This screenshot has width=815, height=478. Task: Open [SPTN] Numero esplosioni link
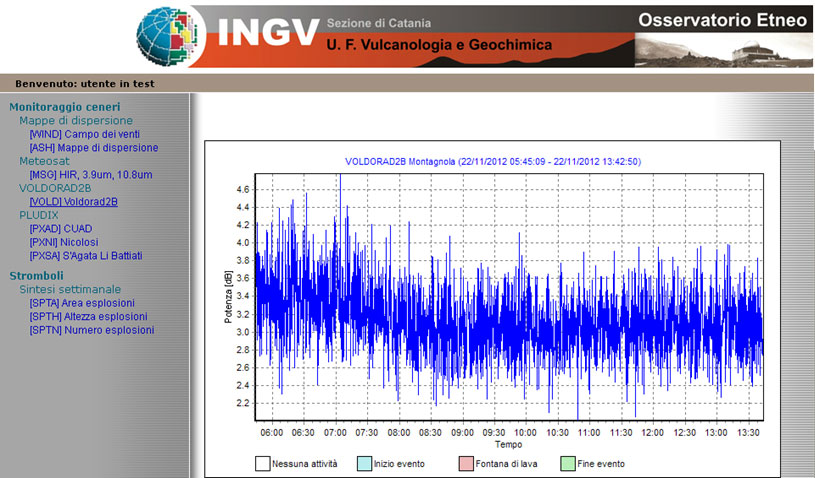coord(92,330)
